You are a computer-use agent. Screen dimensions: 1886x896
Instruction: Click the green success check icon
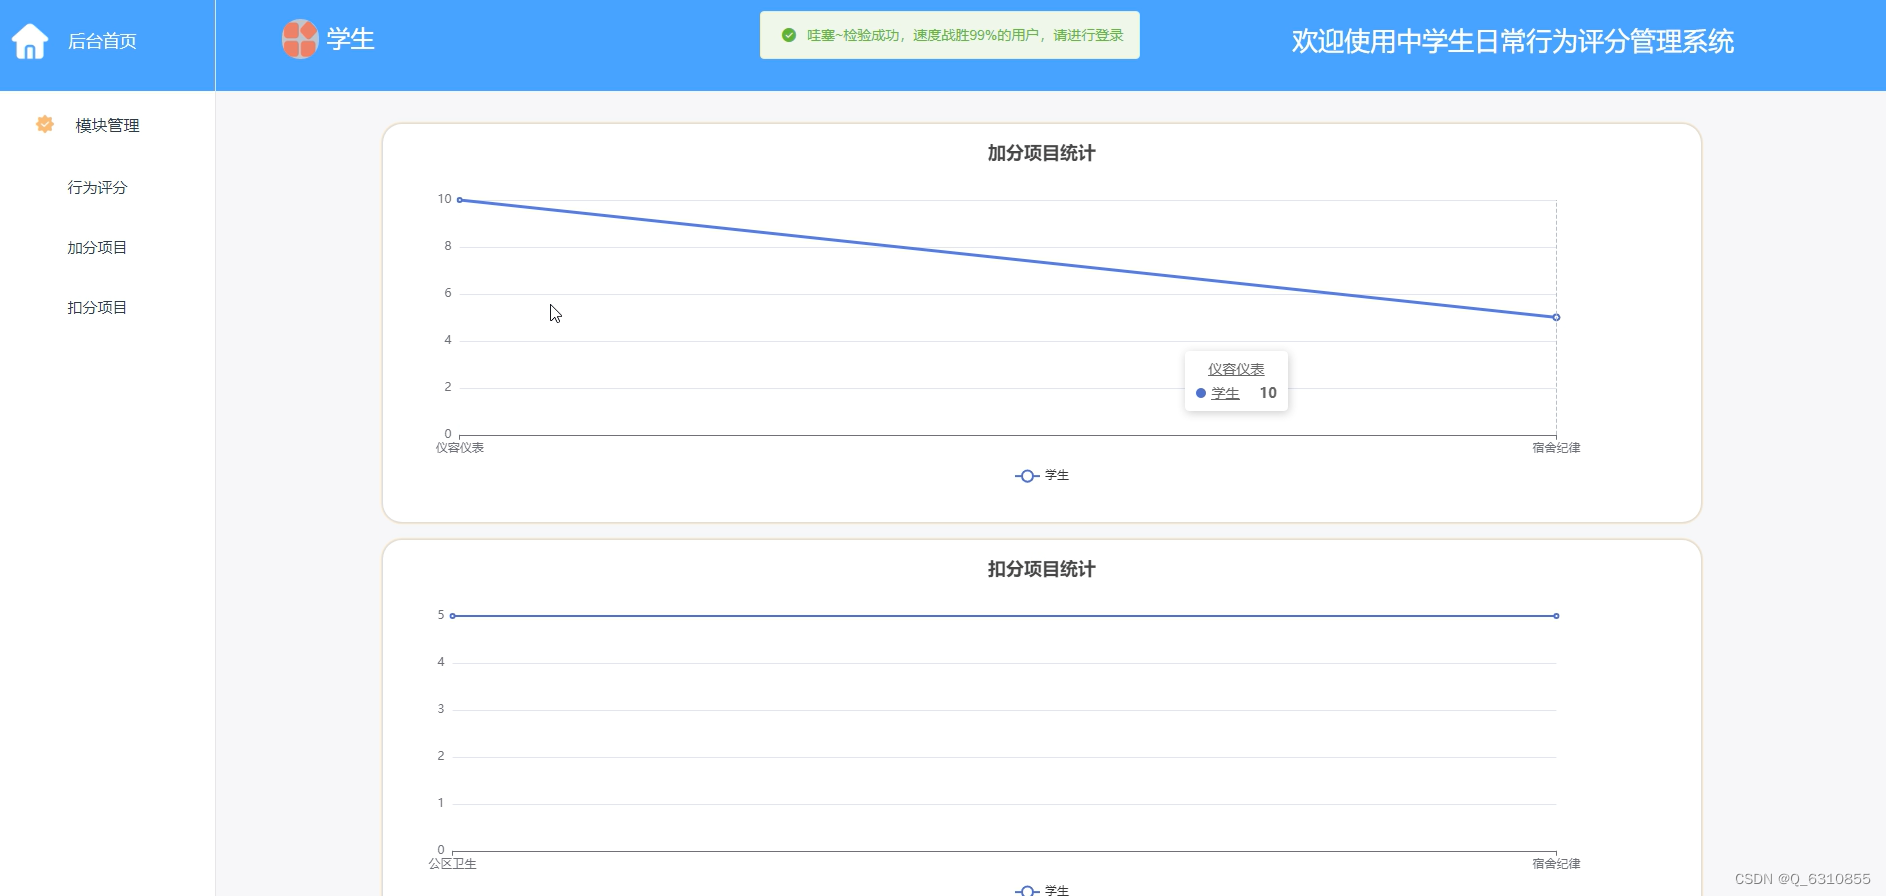point(789,35)
